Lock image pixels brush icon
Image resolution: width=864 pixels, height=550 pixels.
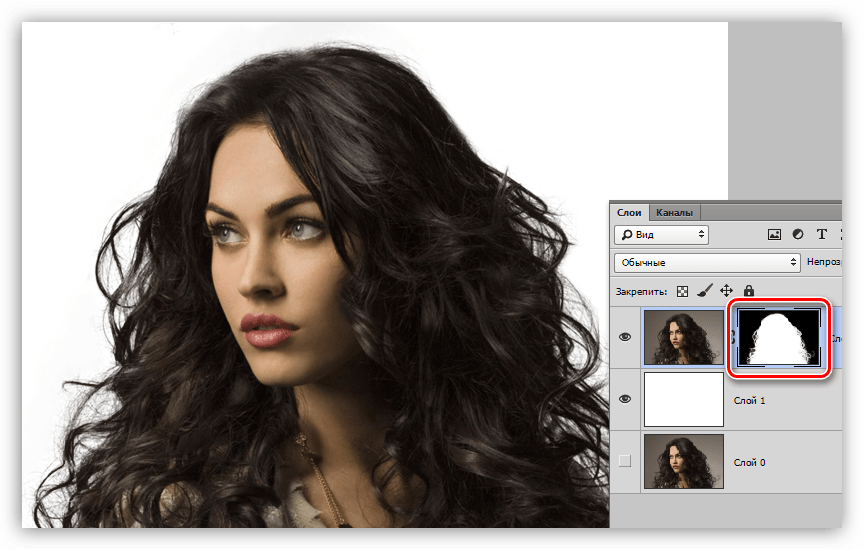[x=704, y=291]
